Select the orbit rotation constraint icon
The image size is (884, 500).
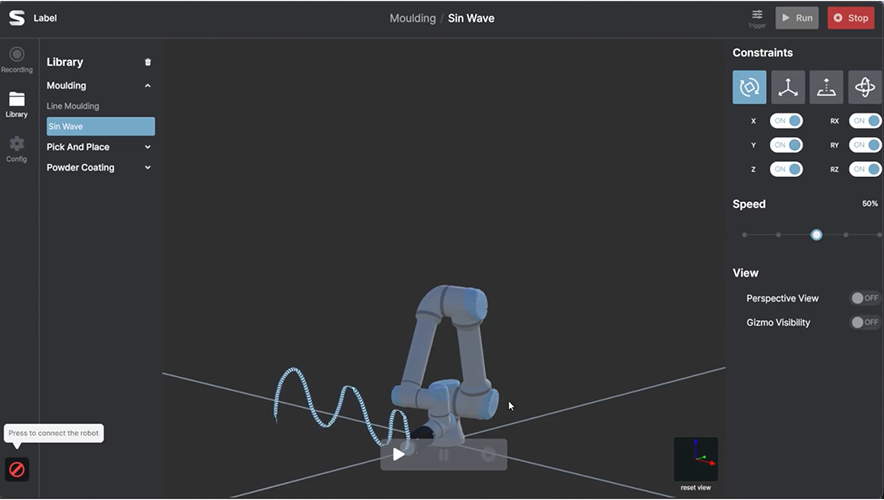[865, 87]
